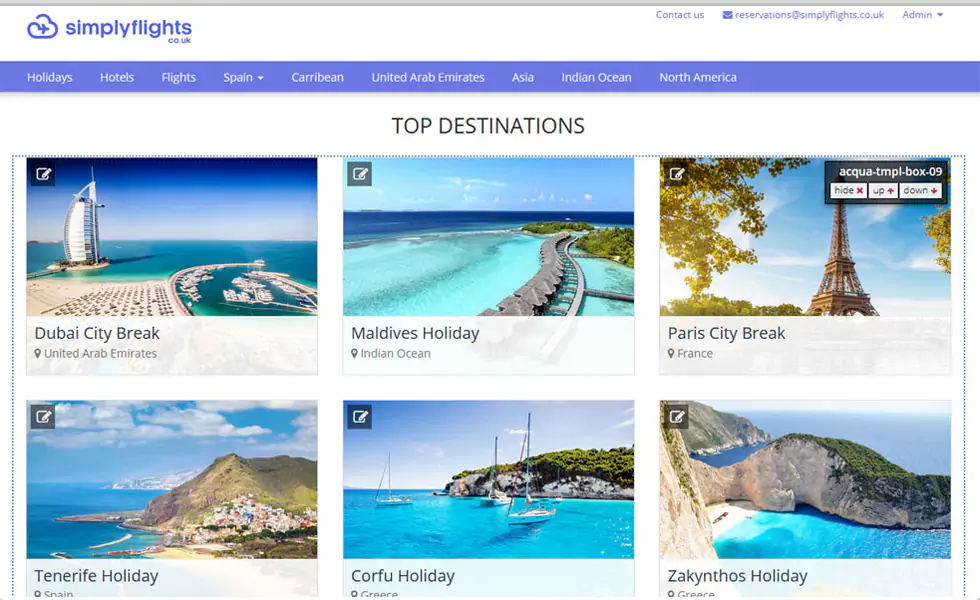Click edit icon on Dubai City Break card
This screenshot has width=980, height=600.
tap(43, 174)
